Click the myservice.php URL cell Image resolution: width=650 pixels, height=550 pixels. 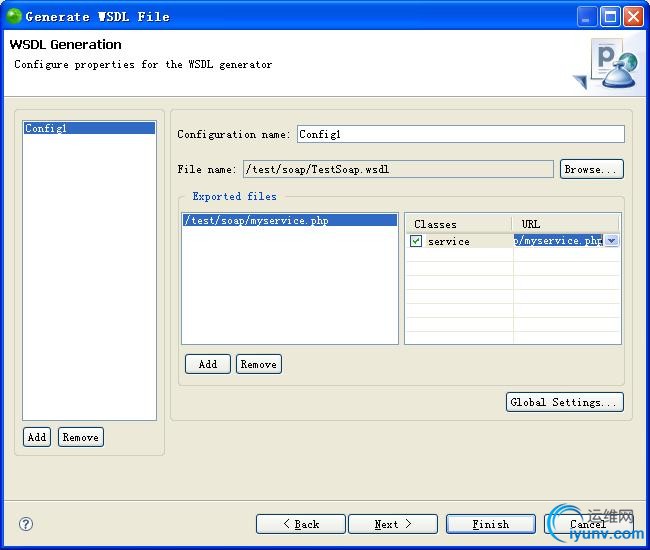pyautogui.click(x=558, y=240)
